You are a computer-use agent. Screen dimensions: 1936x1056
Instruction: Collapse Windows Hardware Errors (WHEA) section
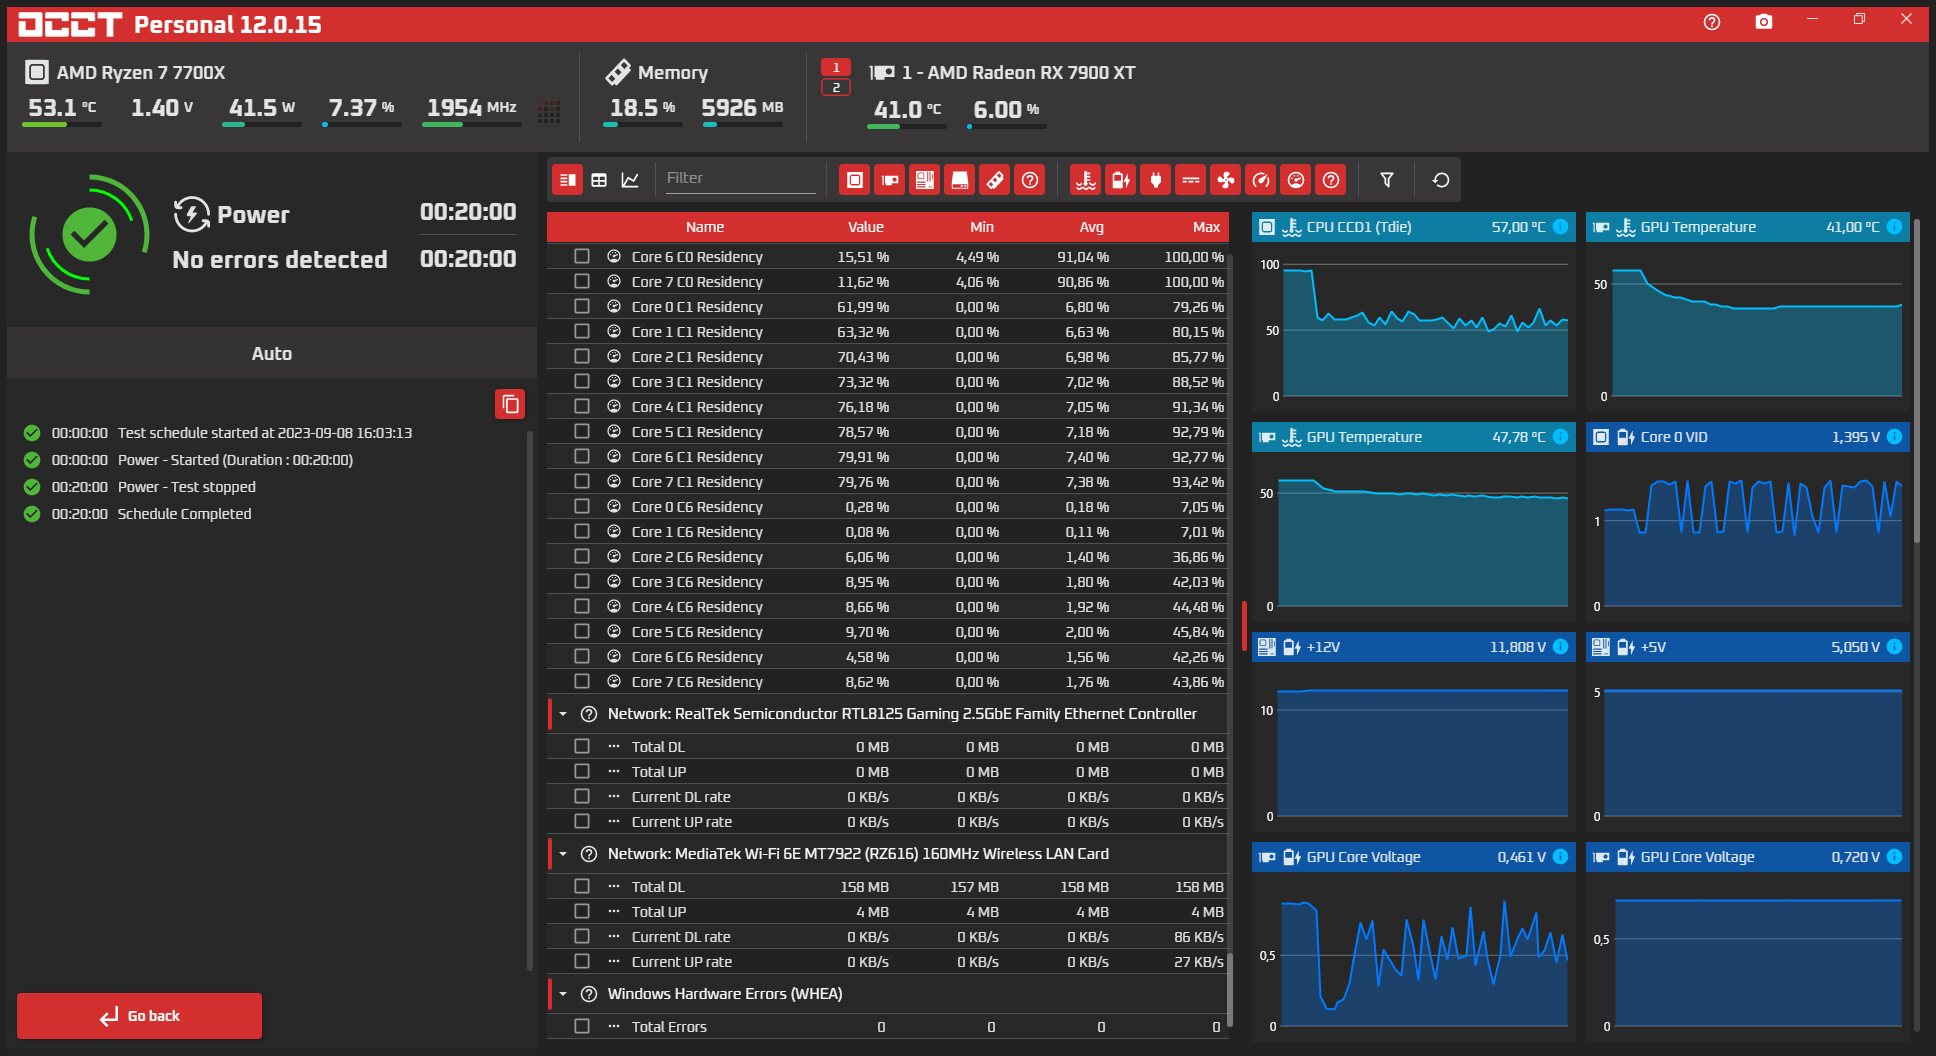pyautogui.click(x=563, y=994)
